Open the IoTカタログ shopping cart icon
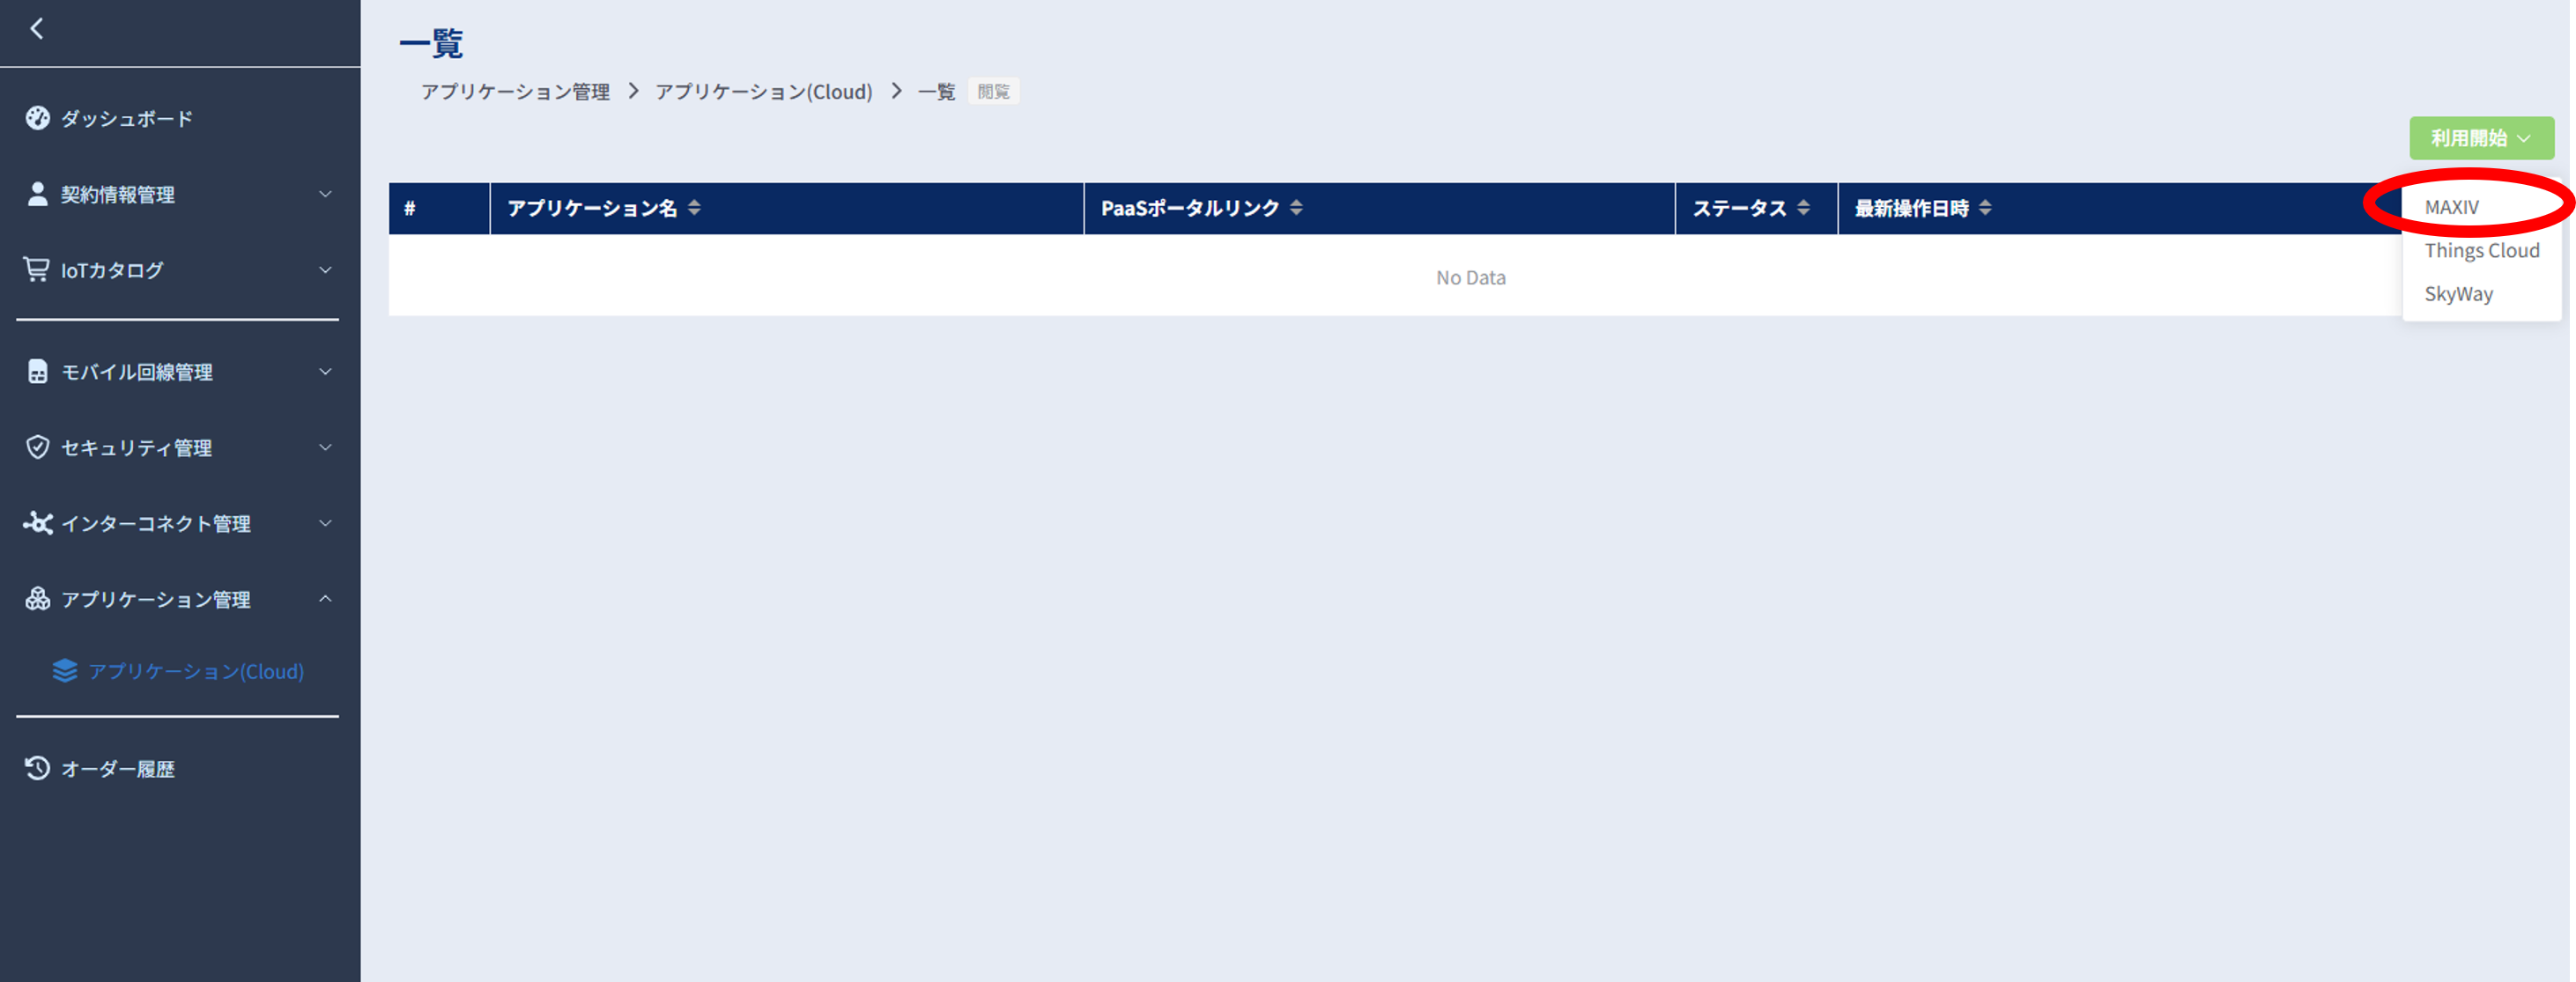This screenshot has height=982, width=2576. (x=37, y=269)
